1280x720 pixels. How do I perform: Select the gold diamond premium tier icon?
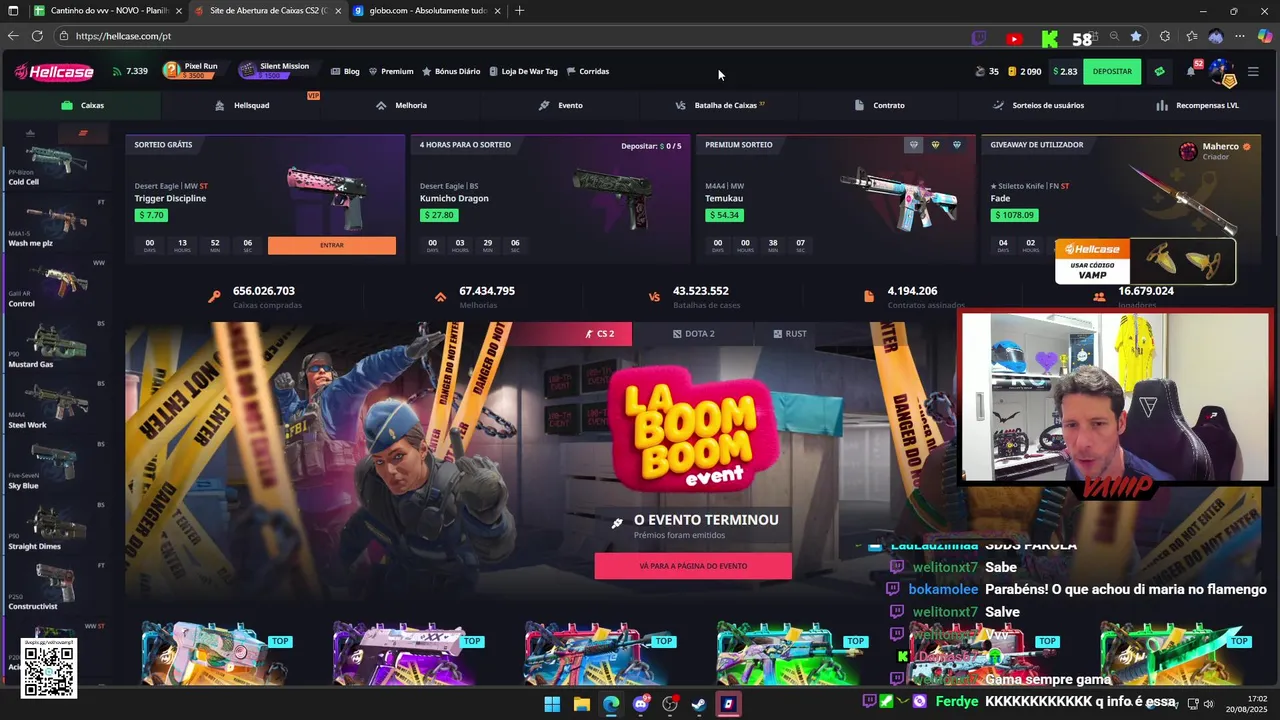(935, 145)
